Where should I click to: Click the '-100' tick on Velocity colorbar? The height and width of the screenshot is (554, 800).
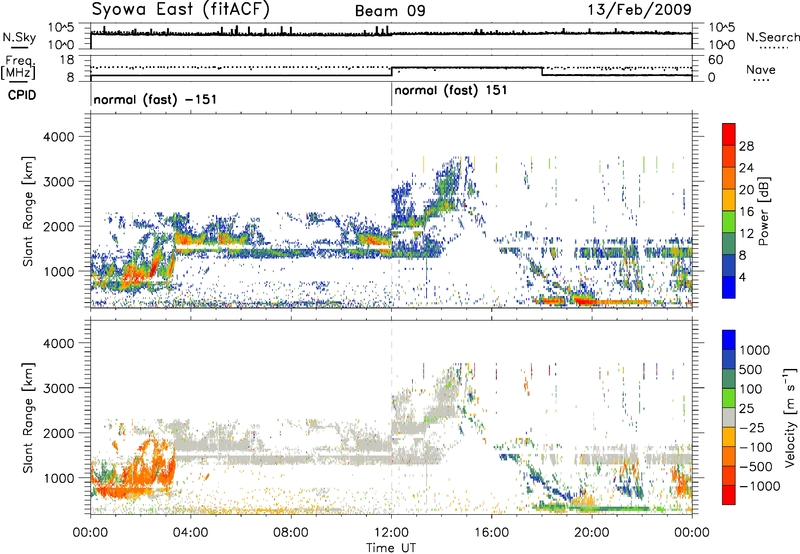(x=756, y=447)
